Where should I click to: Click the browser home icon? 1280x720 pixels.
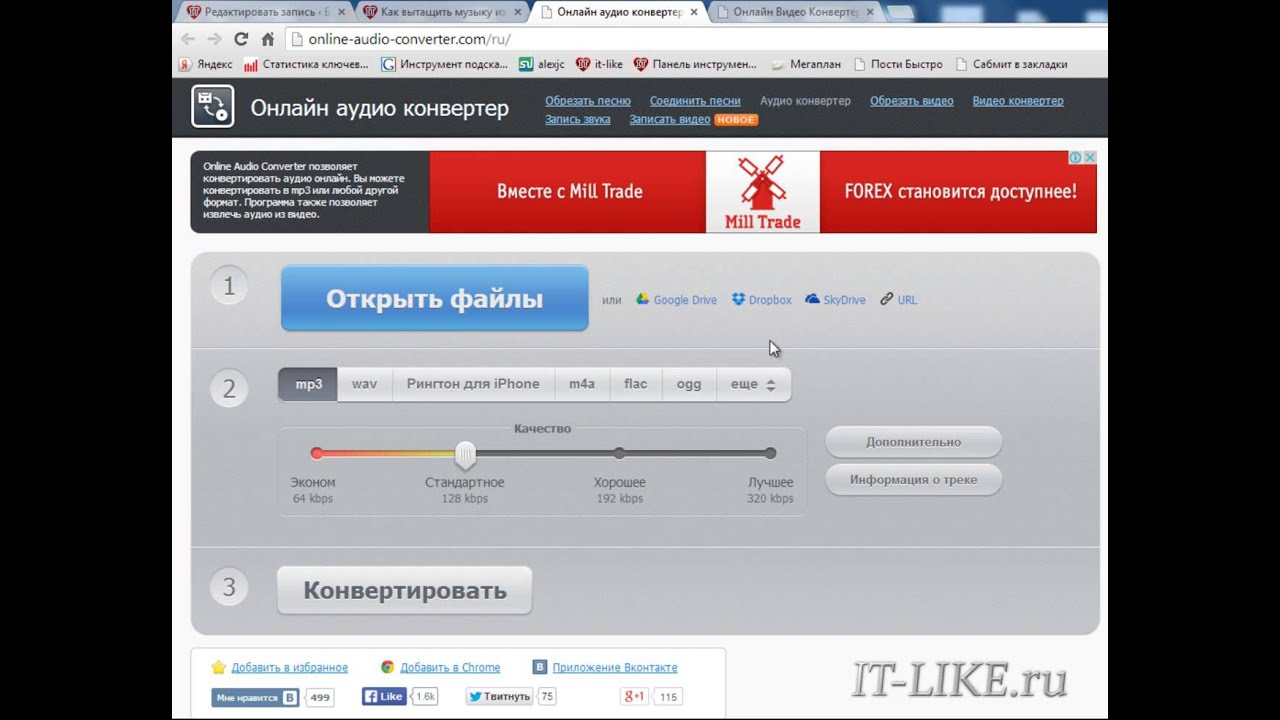267,39
